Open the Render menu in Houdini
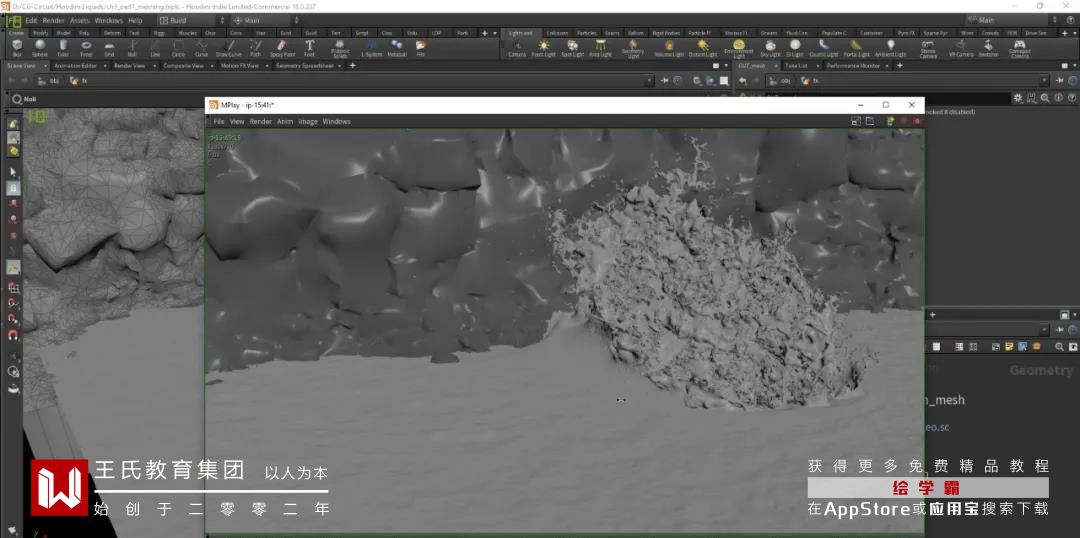 [x=54, y=21]
